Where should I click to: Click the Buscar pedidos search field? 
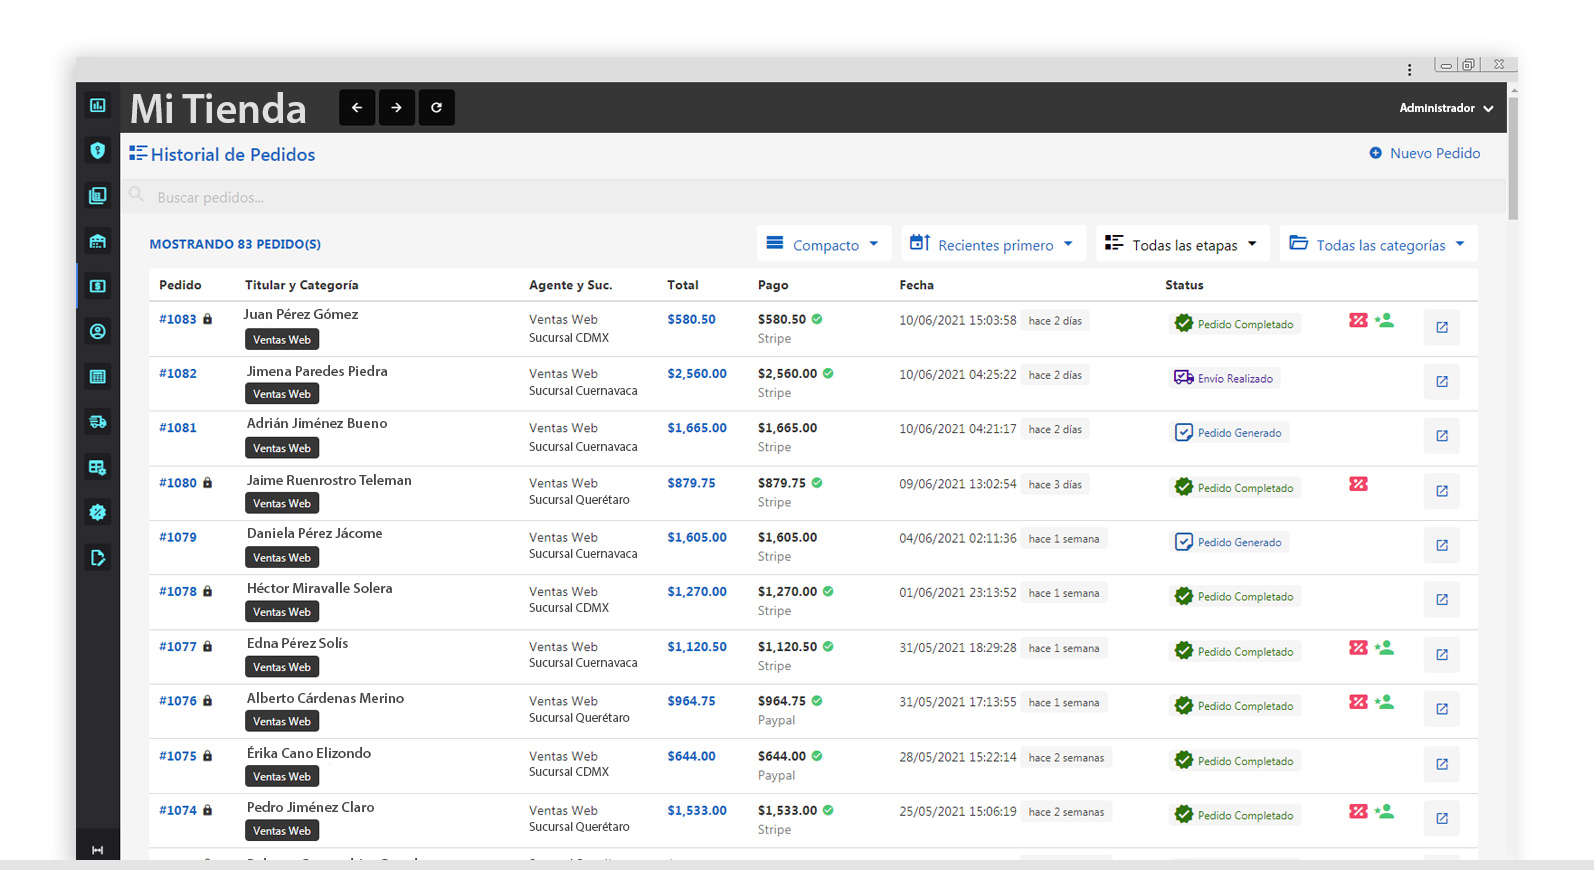(x=813, y=197)
